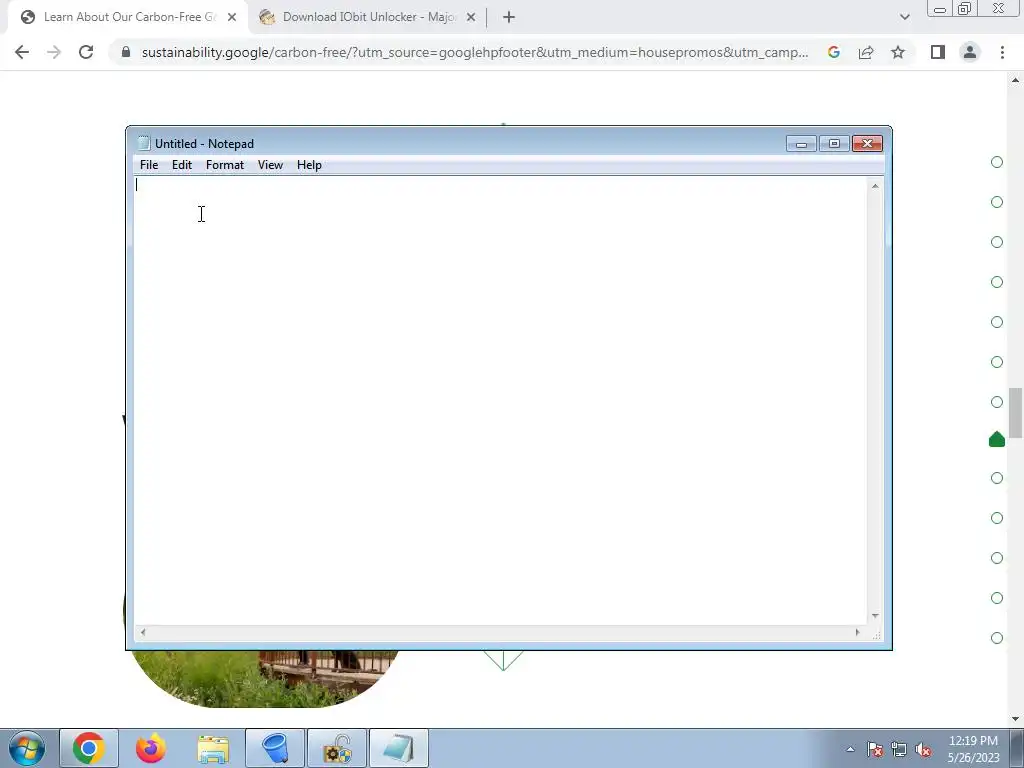Viewport: 1024px width, 768px height.
Task: Toggle Chrome side panel
Action: pos(938,52)
